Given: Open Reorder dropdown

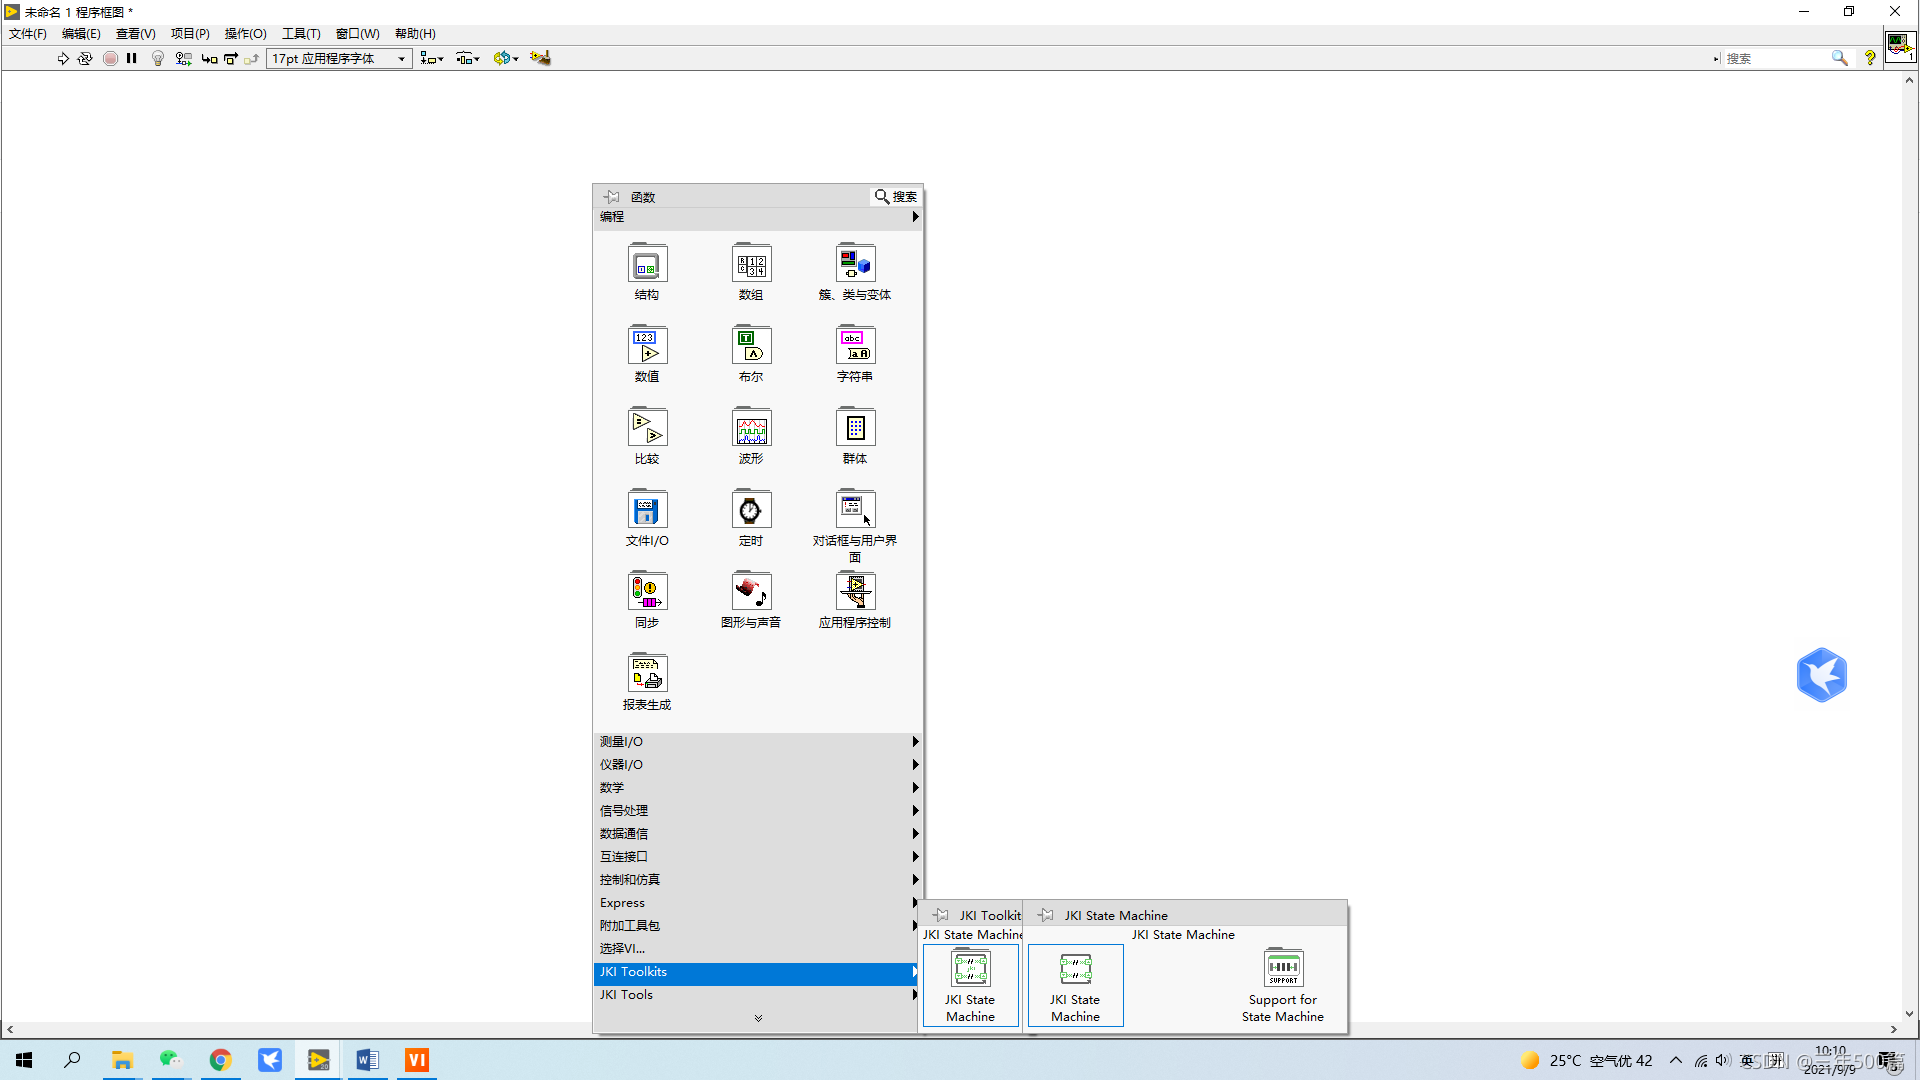Looking at the screenshot, I should (506, 59).
